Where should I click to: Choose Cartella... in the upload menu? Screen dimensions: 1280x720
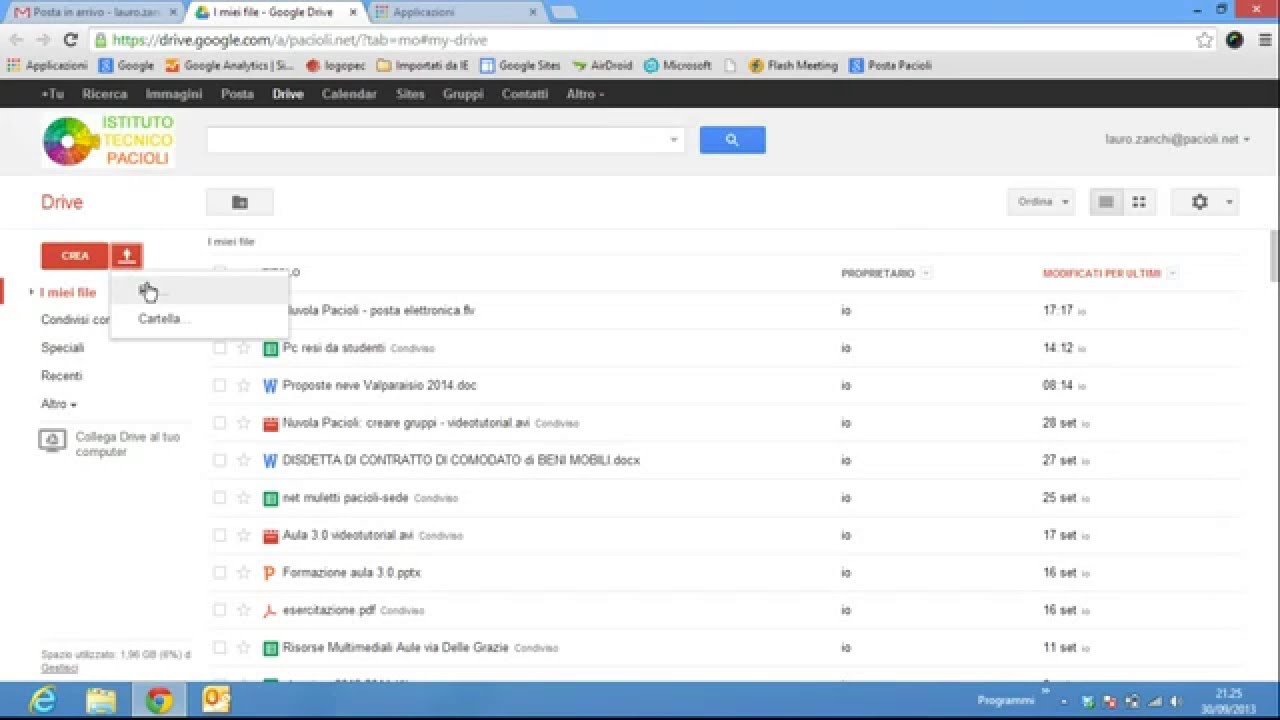[164, 319]
